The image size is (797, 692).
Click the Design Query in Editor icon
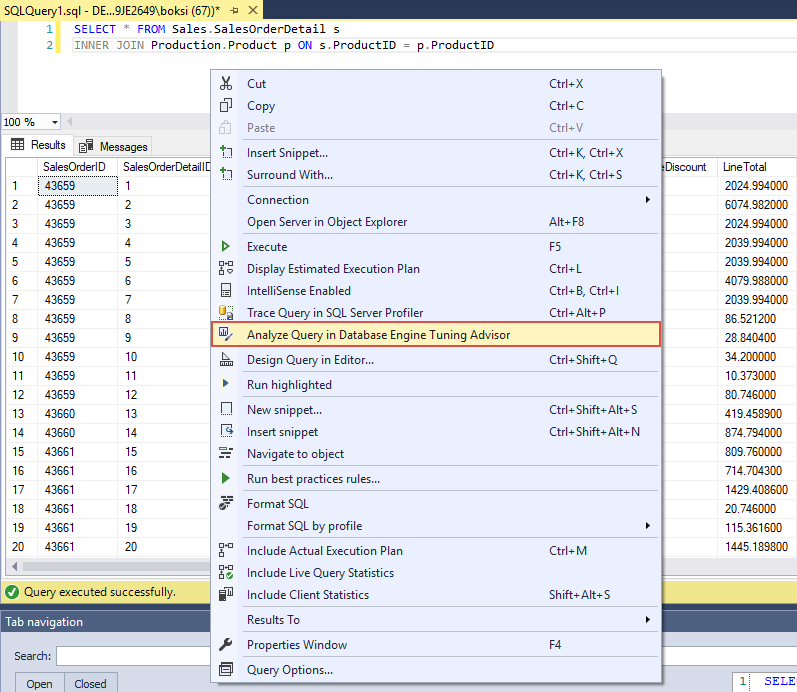226,359
